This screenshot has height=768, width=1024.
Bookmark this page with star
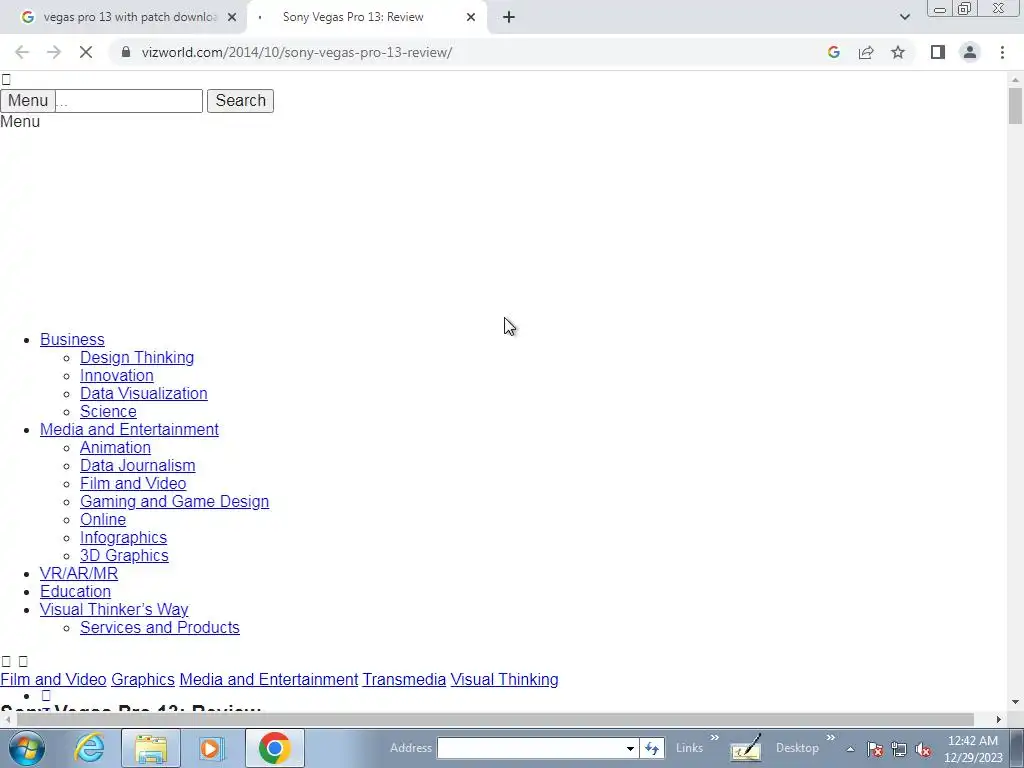[x=898, y=52]
